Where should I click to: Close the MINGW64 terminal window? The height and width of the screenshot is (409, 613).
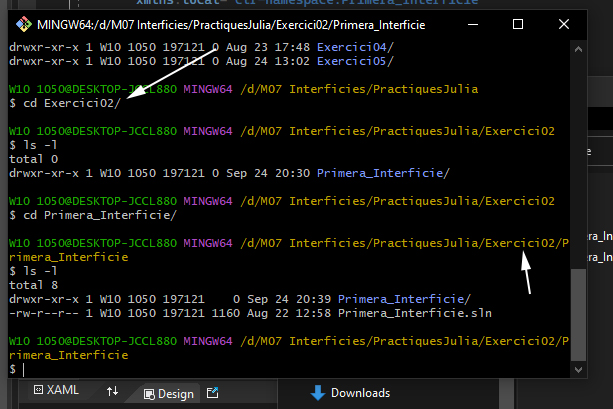coord(562,23)
